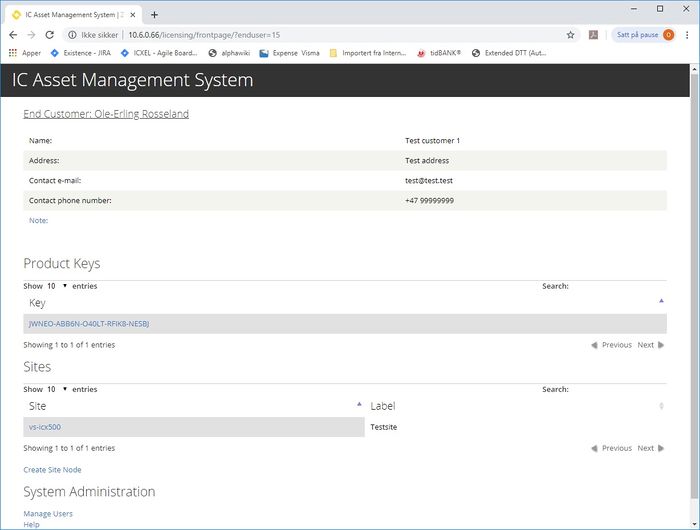700x530 pixels.
Task: Click Next in Product Keys pagination
Action: point(651,345)
